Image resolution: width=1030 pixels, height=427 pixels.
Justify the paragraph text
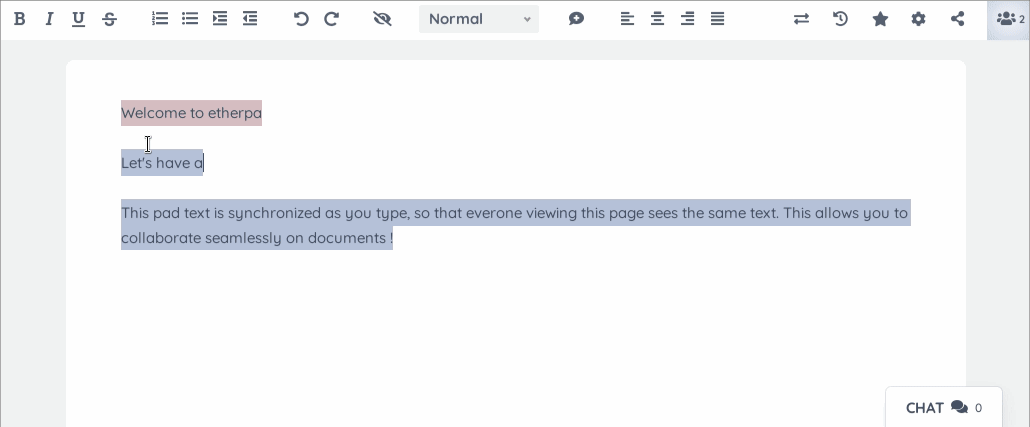click(717, 19)
